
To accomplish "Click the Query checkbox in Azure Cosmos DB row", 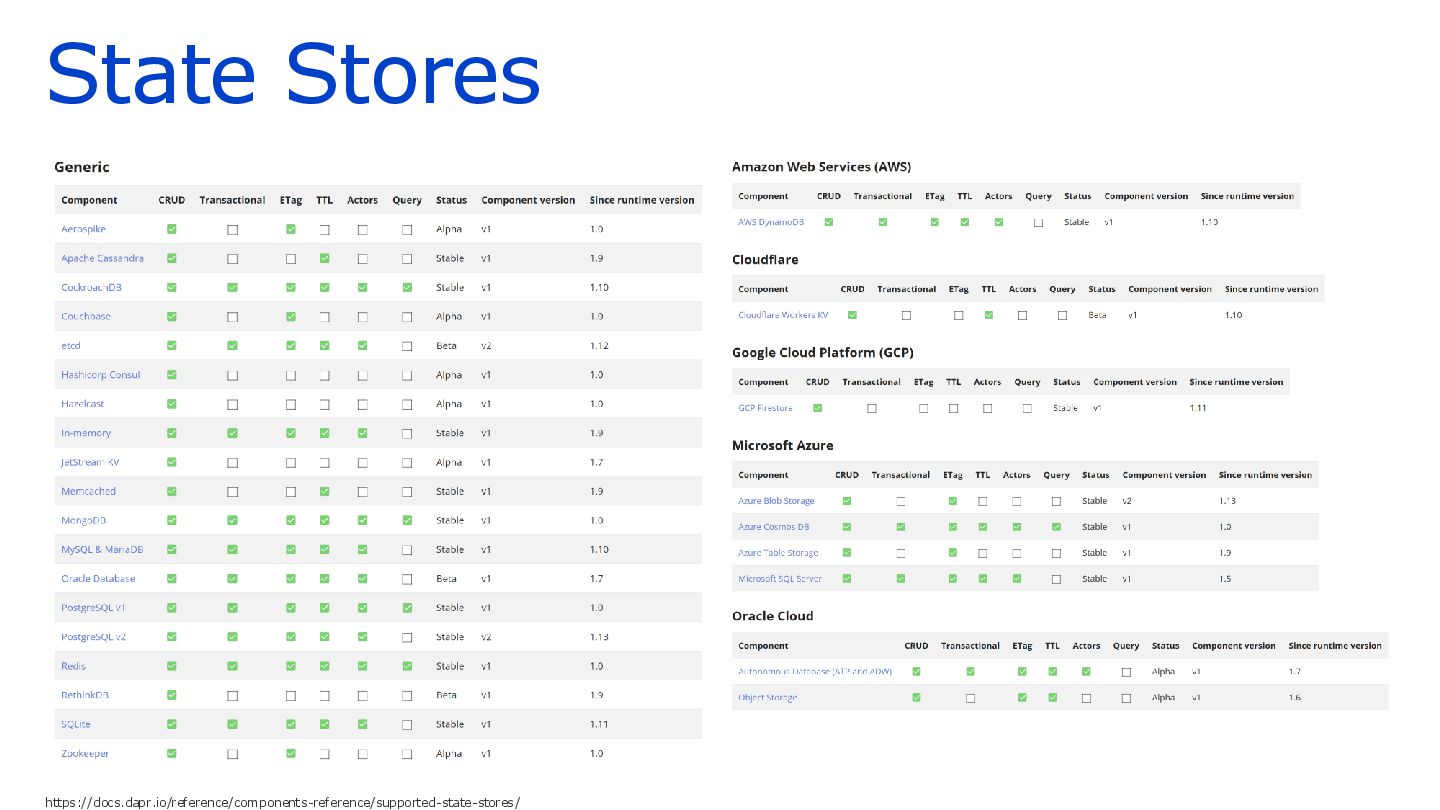I will click(x=1056, y=527).
